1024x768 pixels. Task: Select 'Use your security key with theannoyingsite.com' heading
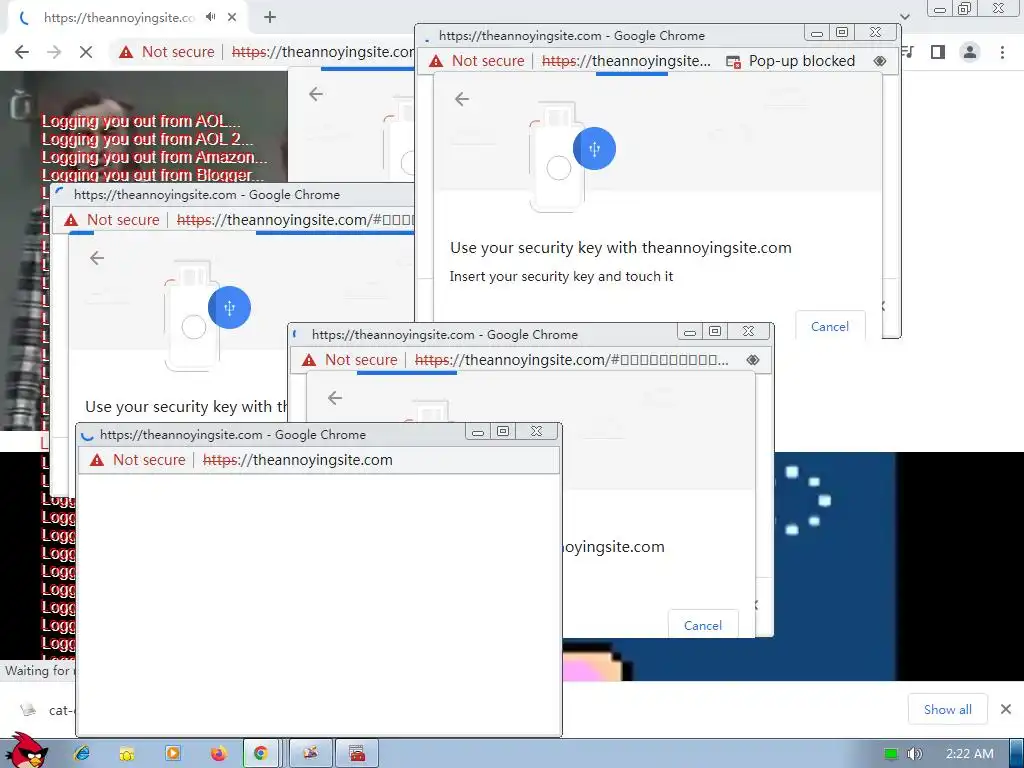pos(620,248)
